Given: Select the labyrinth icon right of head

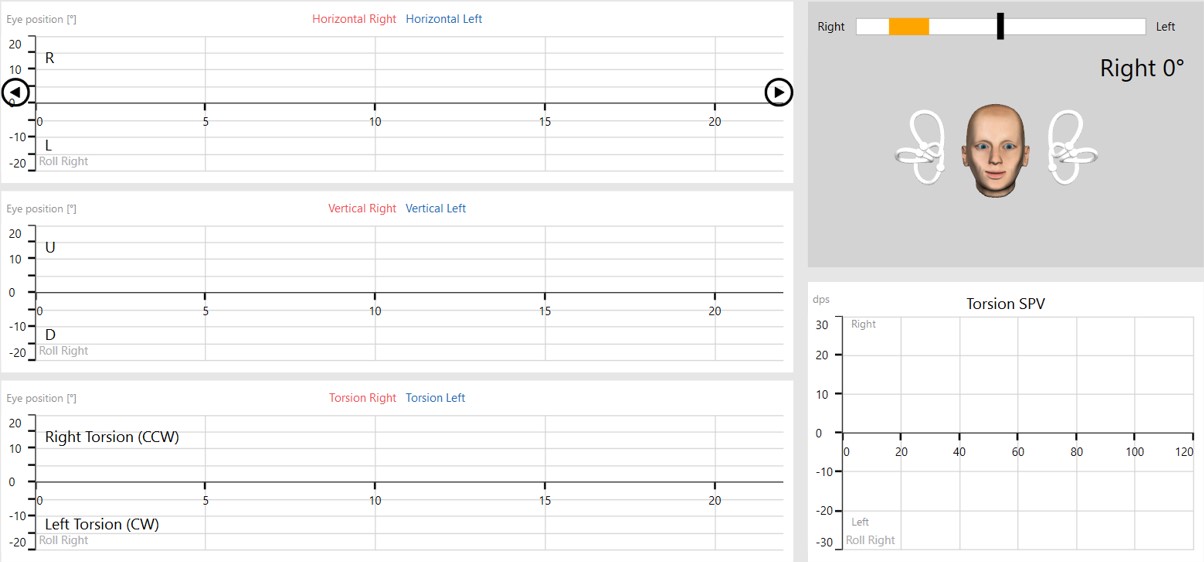Looking at the screenshot, I should coord(1069,149).
